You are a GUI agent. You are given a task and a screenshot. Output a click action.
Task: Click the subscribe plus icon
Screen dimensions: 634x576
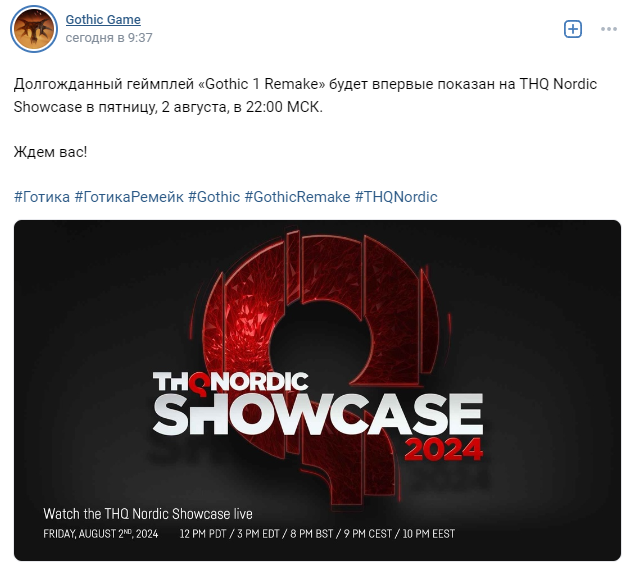(573, 29)
